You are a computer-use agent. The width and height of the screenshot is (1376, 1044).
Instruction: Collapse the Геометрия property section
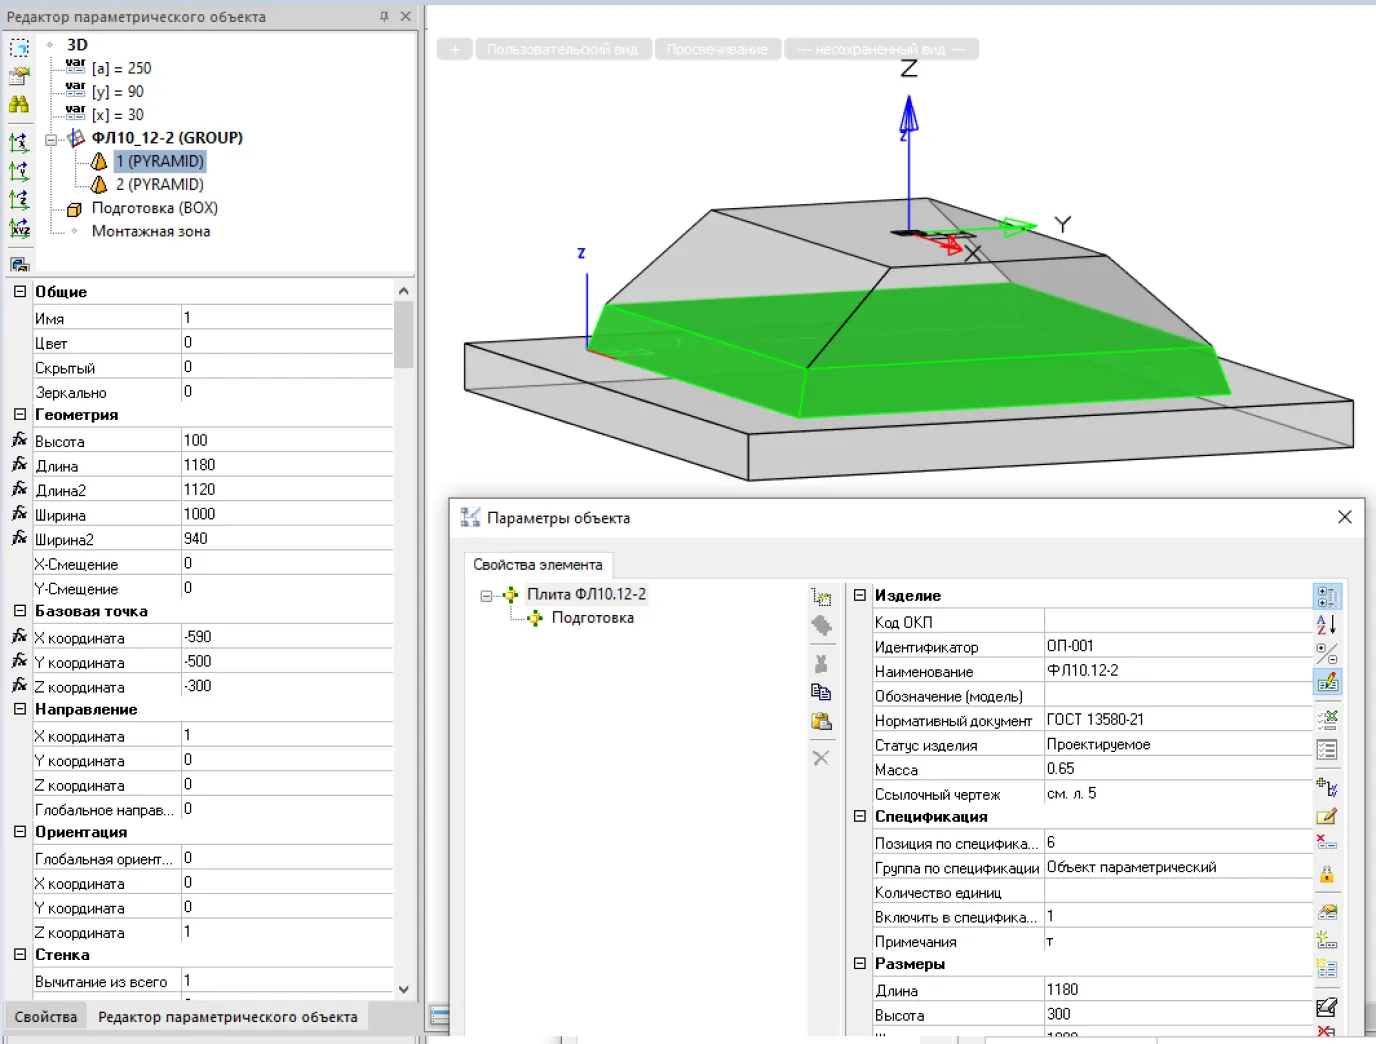[20, 414]
